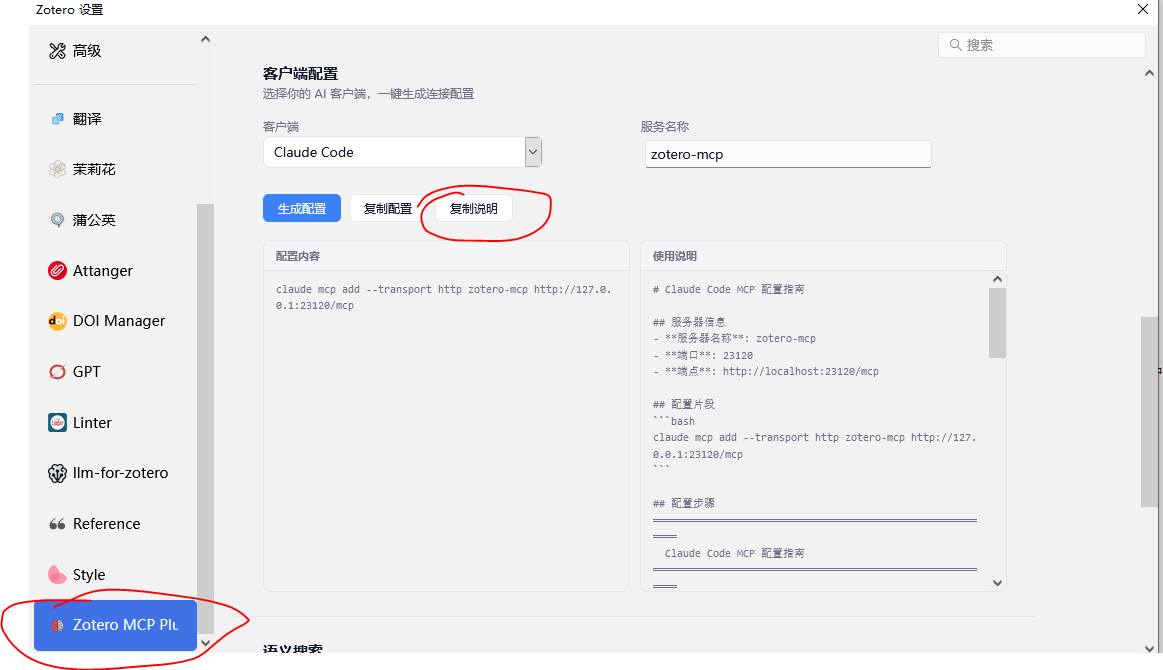
Task: Switch to the DOI Manager pane
Action: pos(115,321)
